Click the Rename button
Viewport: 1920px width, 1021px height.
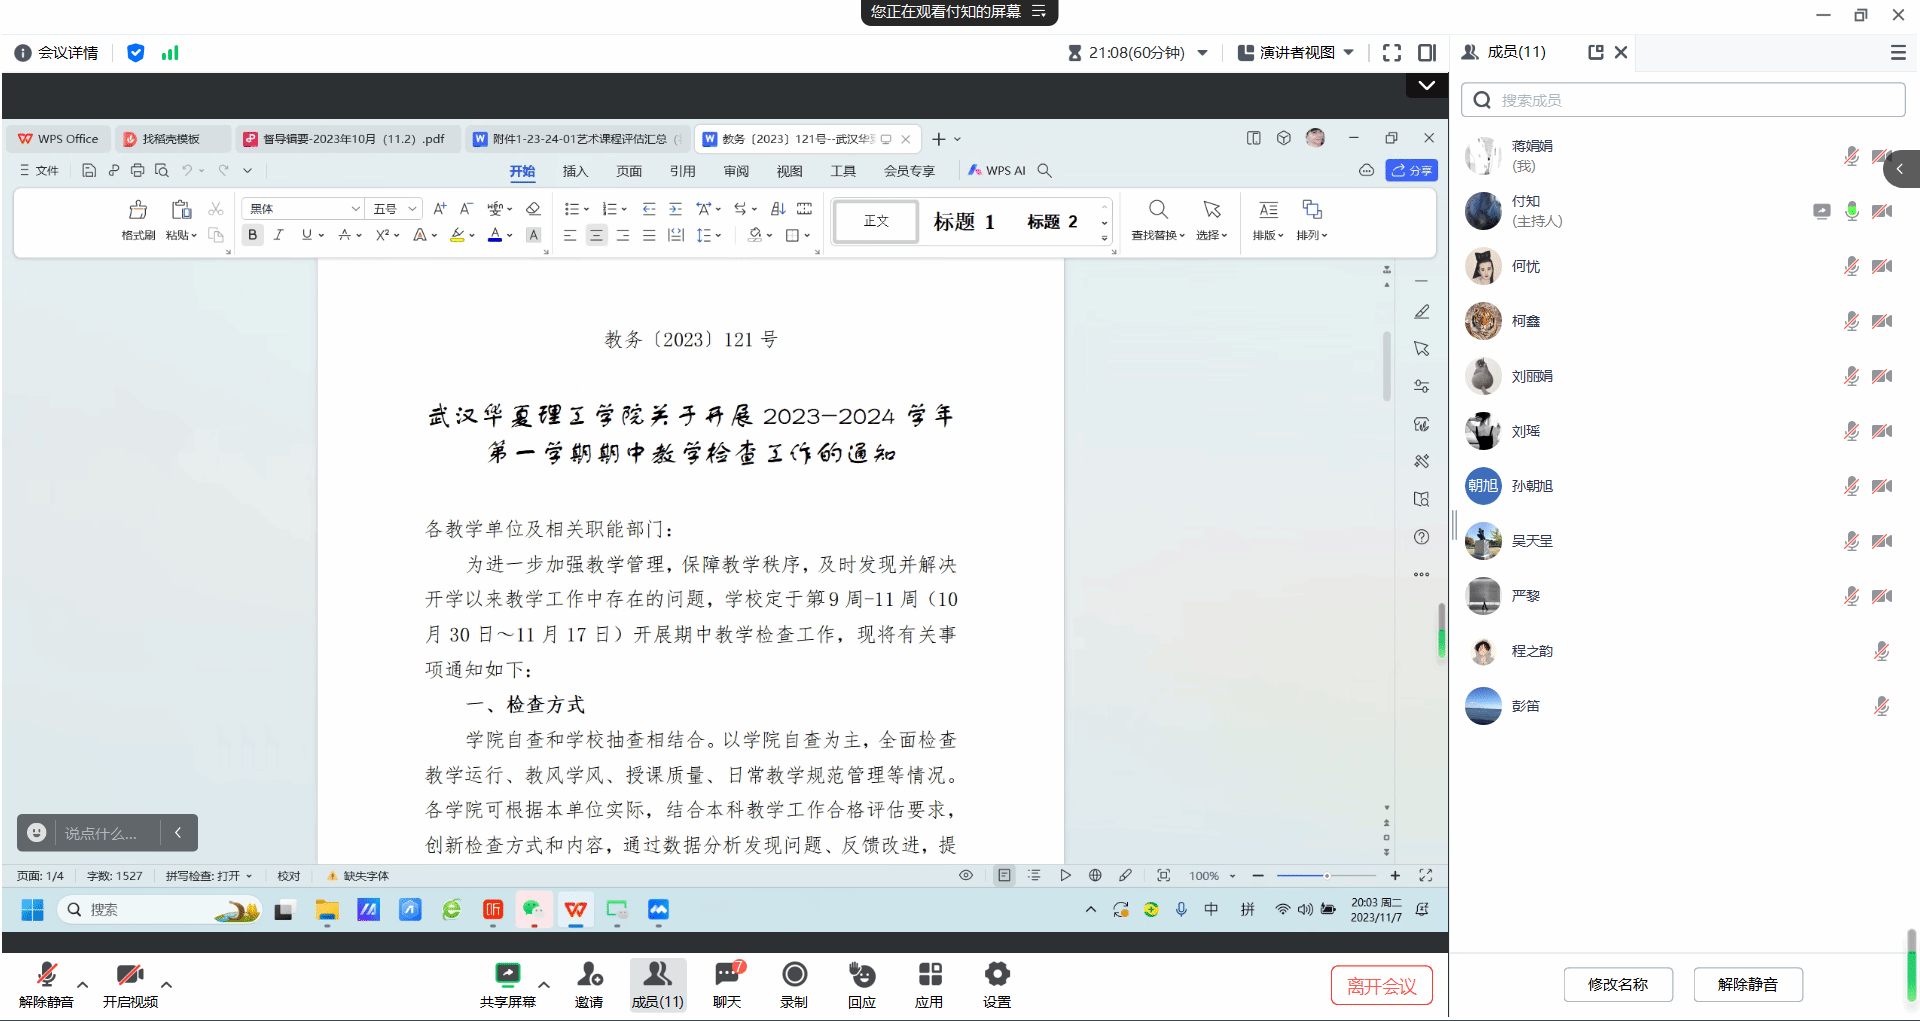(1617, 984)
